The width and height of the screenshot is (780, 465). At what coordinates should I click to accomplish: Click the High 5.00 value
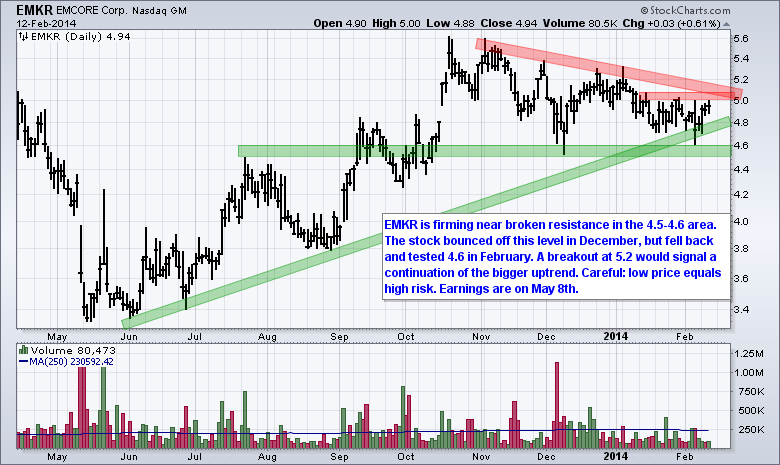[396, 23]
